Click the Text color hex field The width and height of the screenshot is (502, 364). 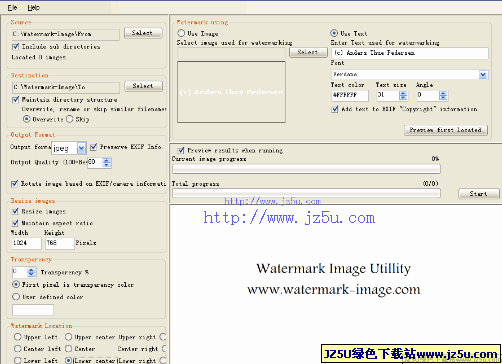(350, 96)
